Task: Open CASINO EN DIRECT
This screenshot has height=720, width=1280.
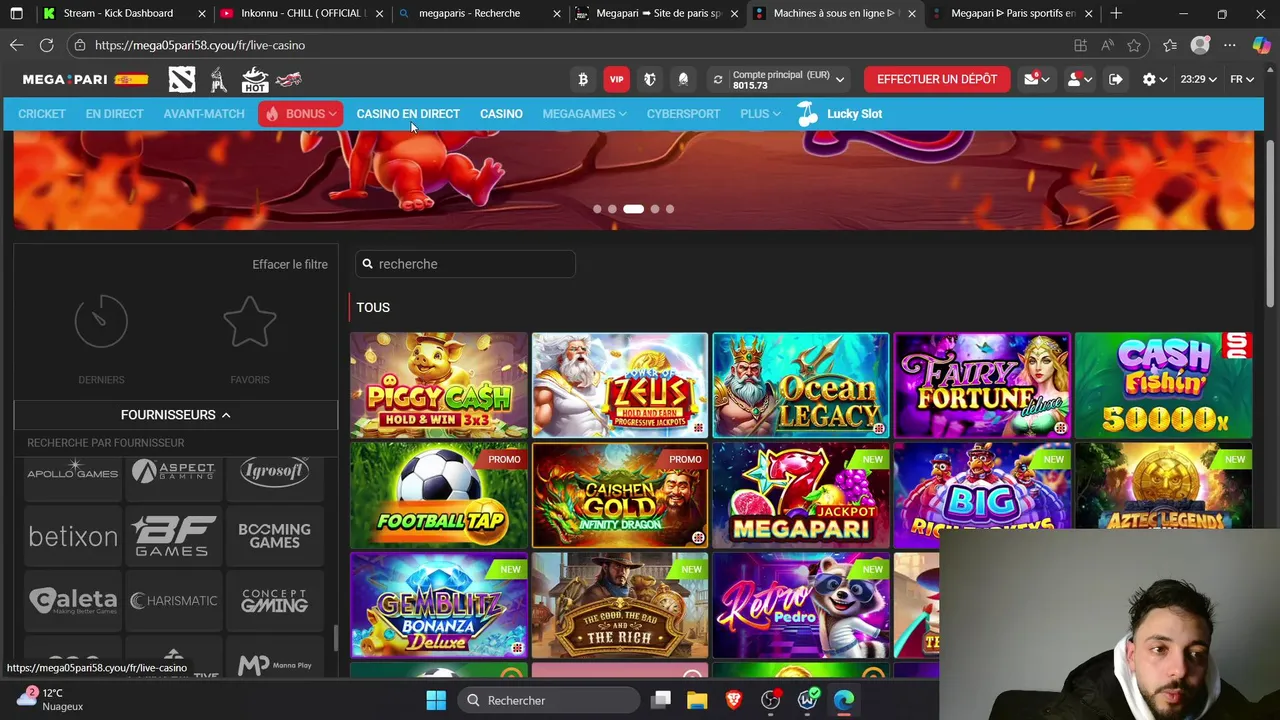Action: click(408, 114)
